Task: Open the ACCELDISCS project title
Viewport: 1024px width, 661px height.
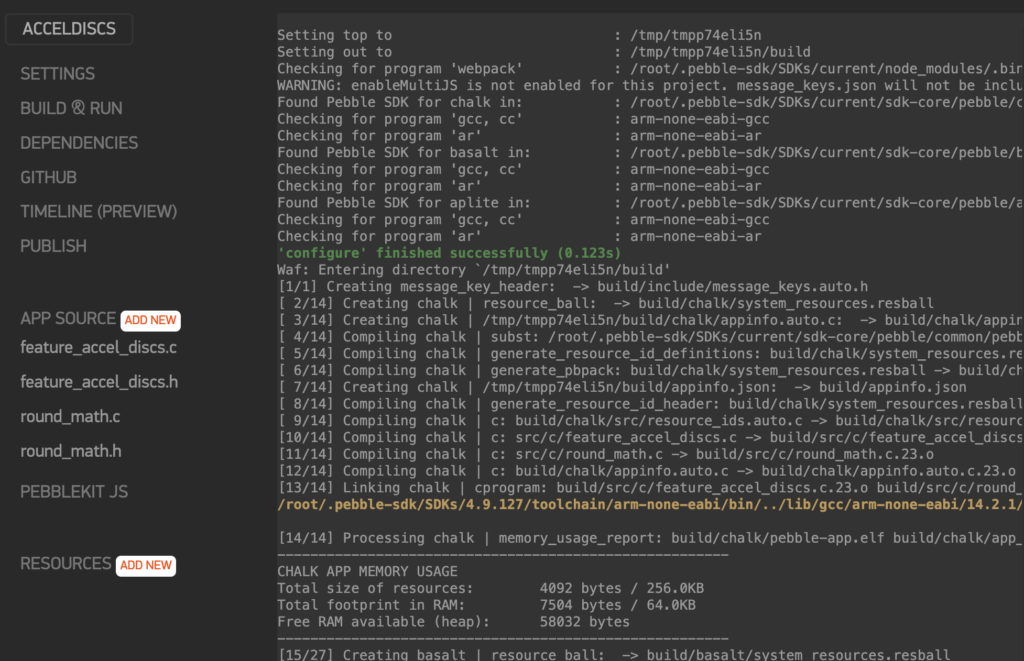Action: tap(69, 29)
